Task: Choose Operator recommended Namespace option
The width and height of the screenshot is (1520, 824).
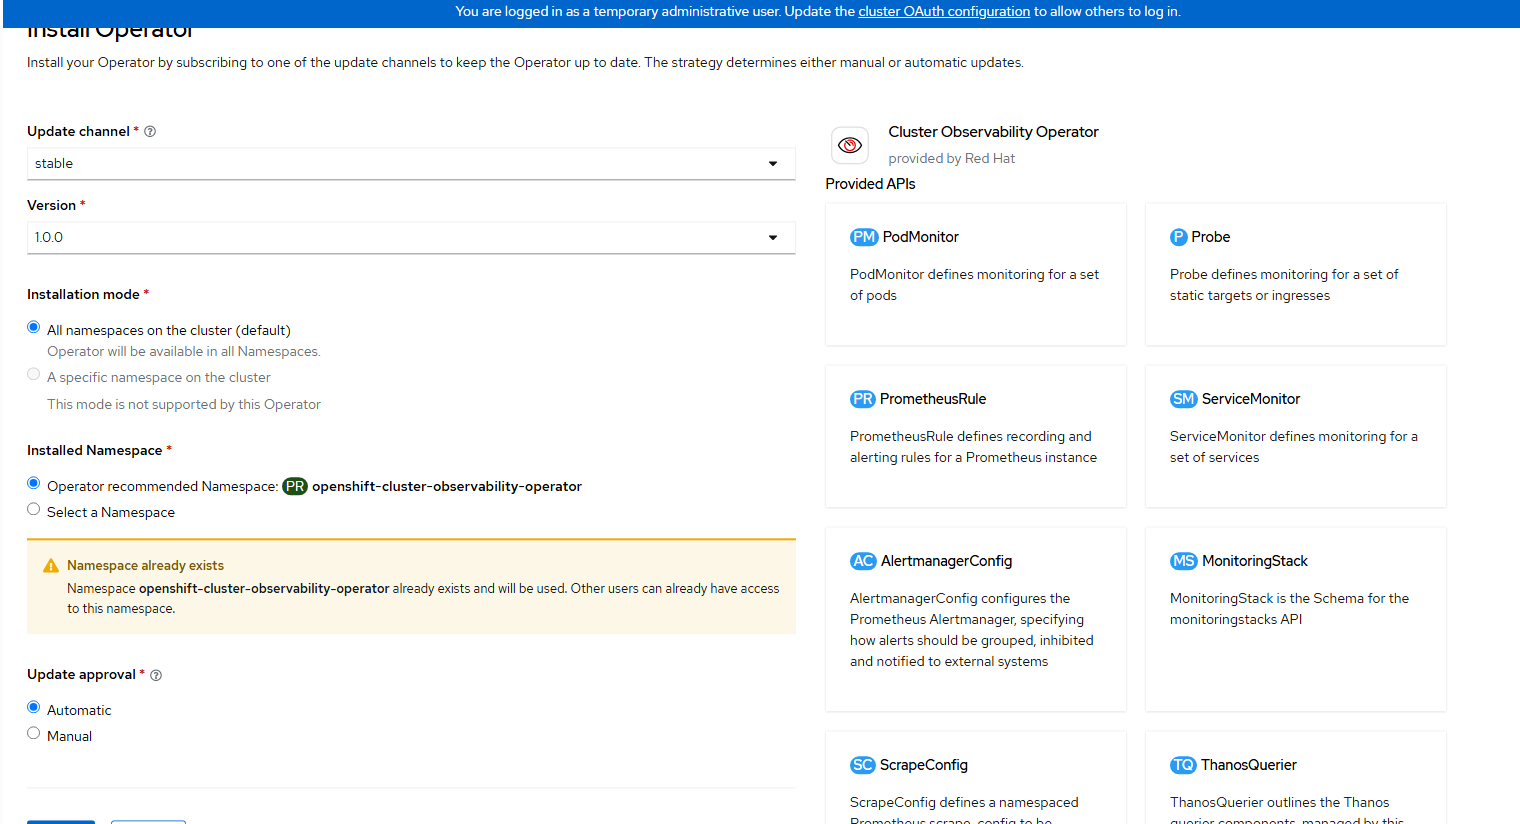Action: pyautogui.click(x=34, y=483)
